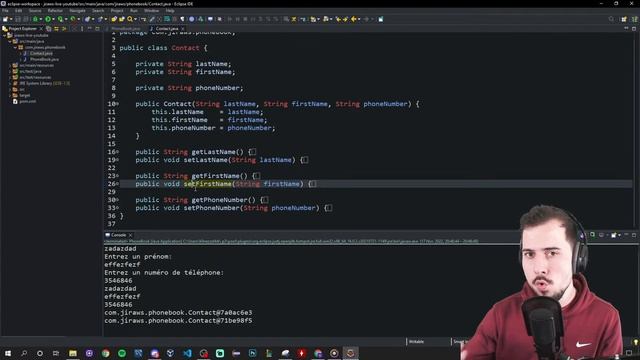Open the Open Perspective icon at top right
This screenshot has height=360, width=640.
[x=624, y=19]
